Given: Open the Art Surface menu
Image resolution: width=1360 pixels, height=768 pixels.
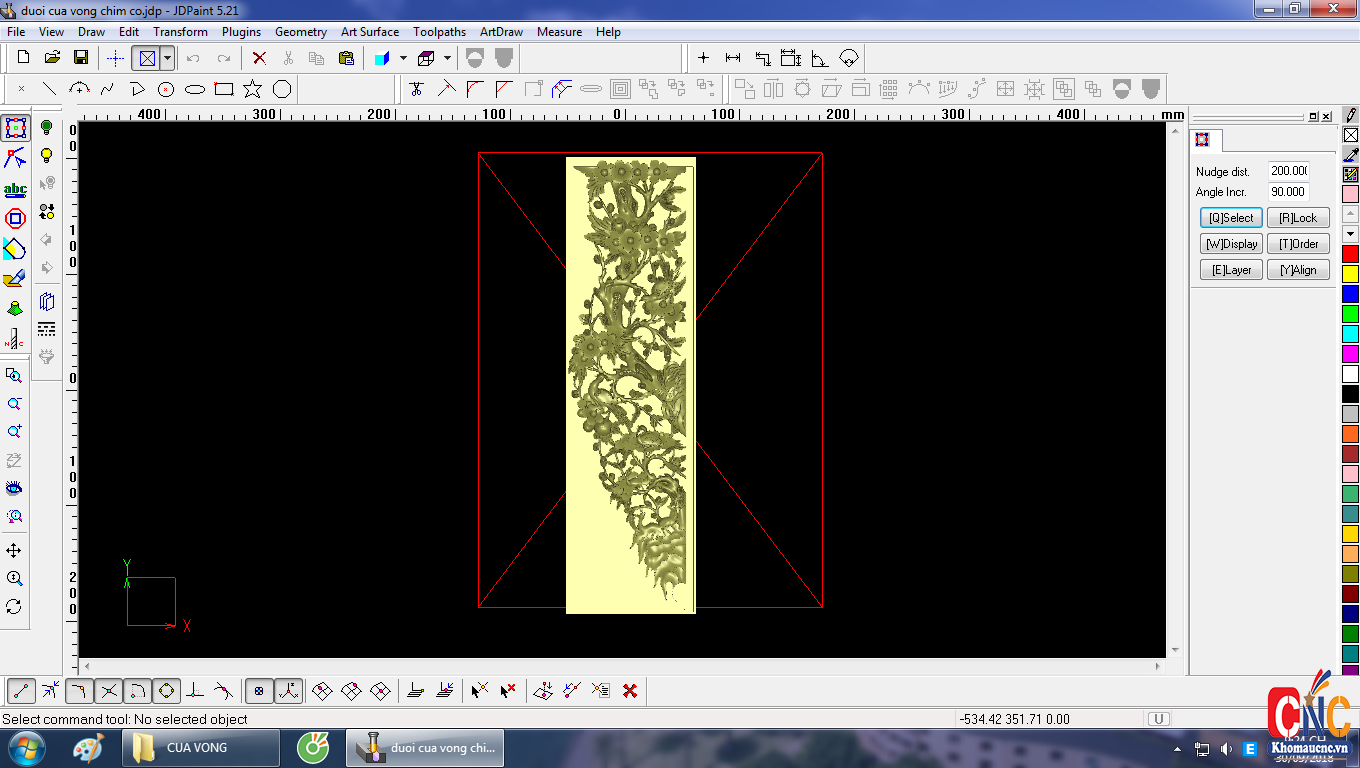Looking at the screenshot, I should click(370, 32).
